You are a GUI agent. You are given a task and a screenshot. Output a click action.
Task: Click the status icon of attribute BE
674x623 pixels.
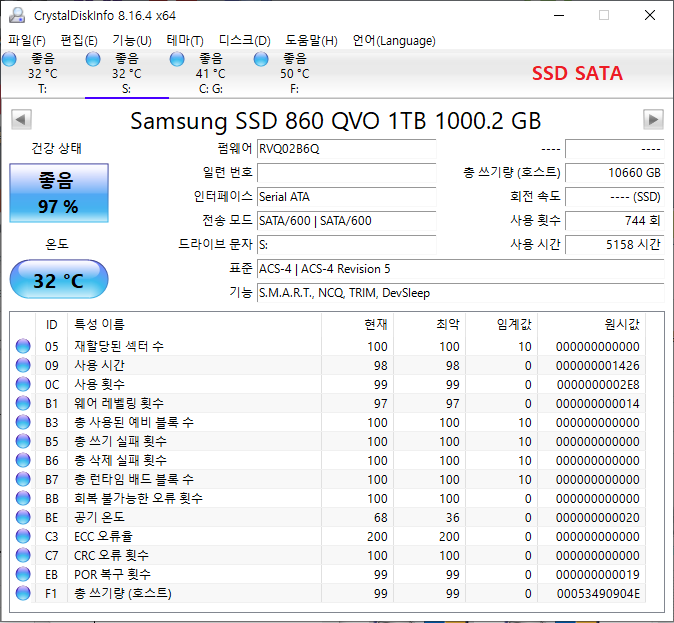coord(23,517)
